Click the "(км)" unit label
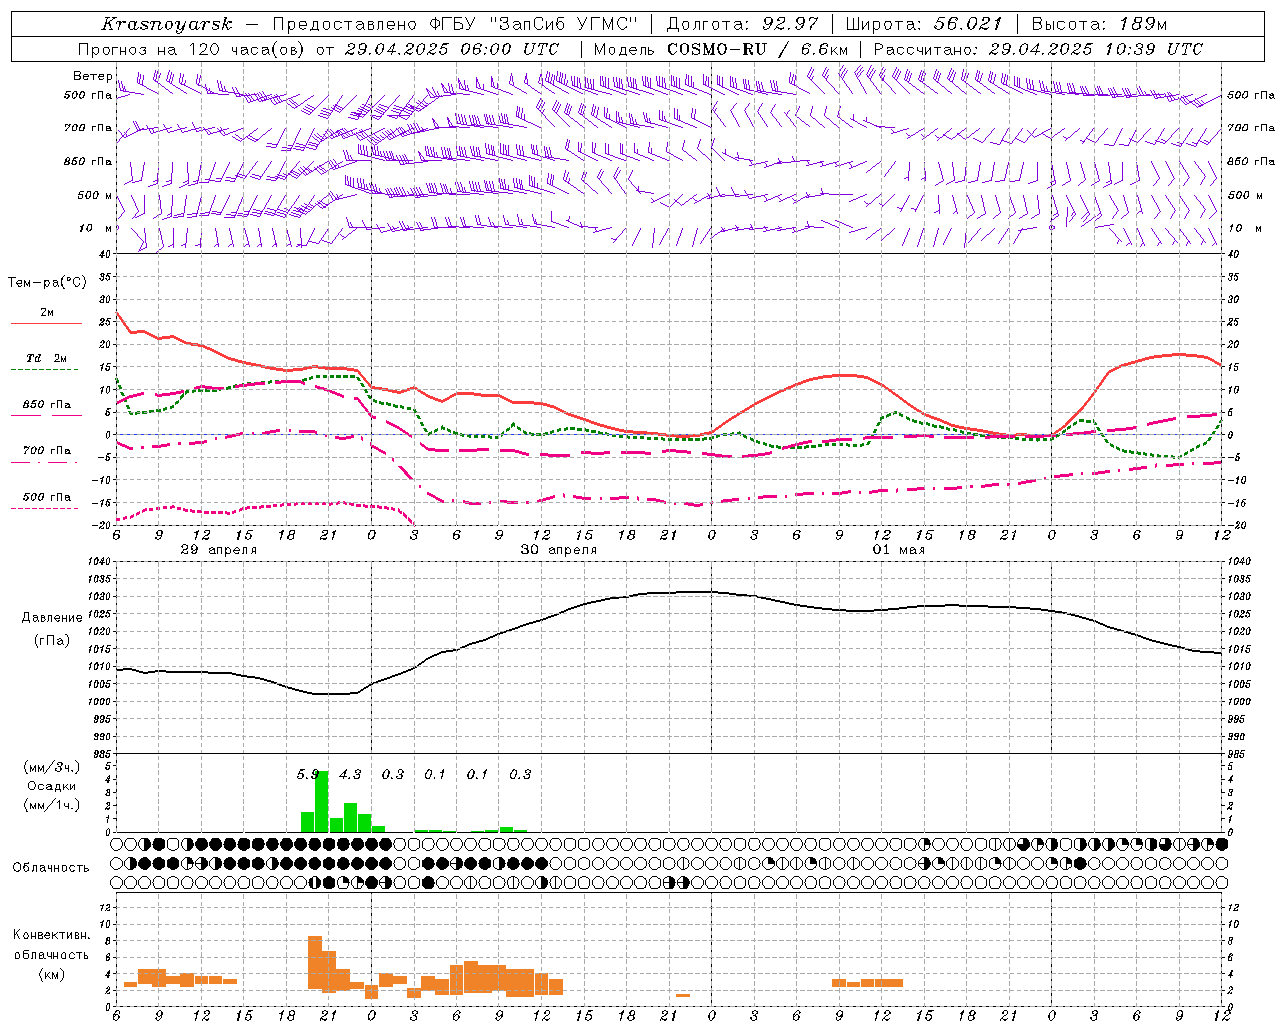The image size is (1280, 1024). 52,974
